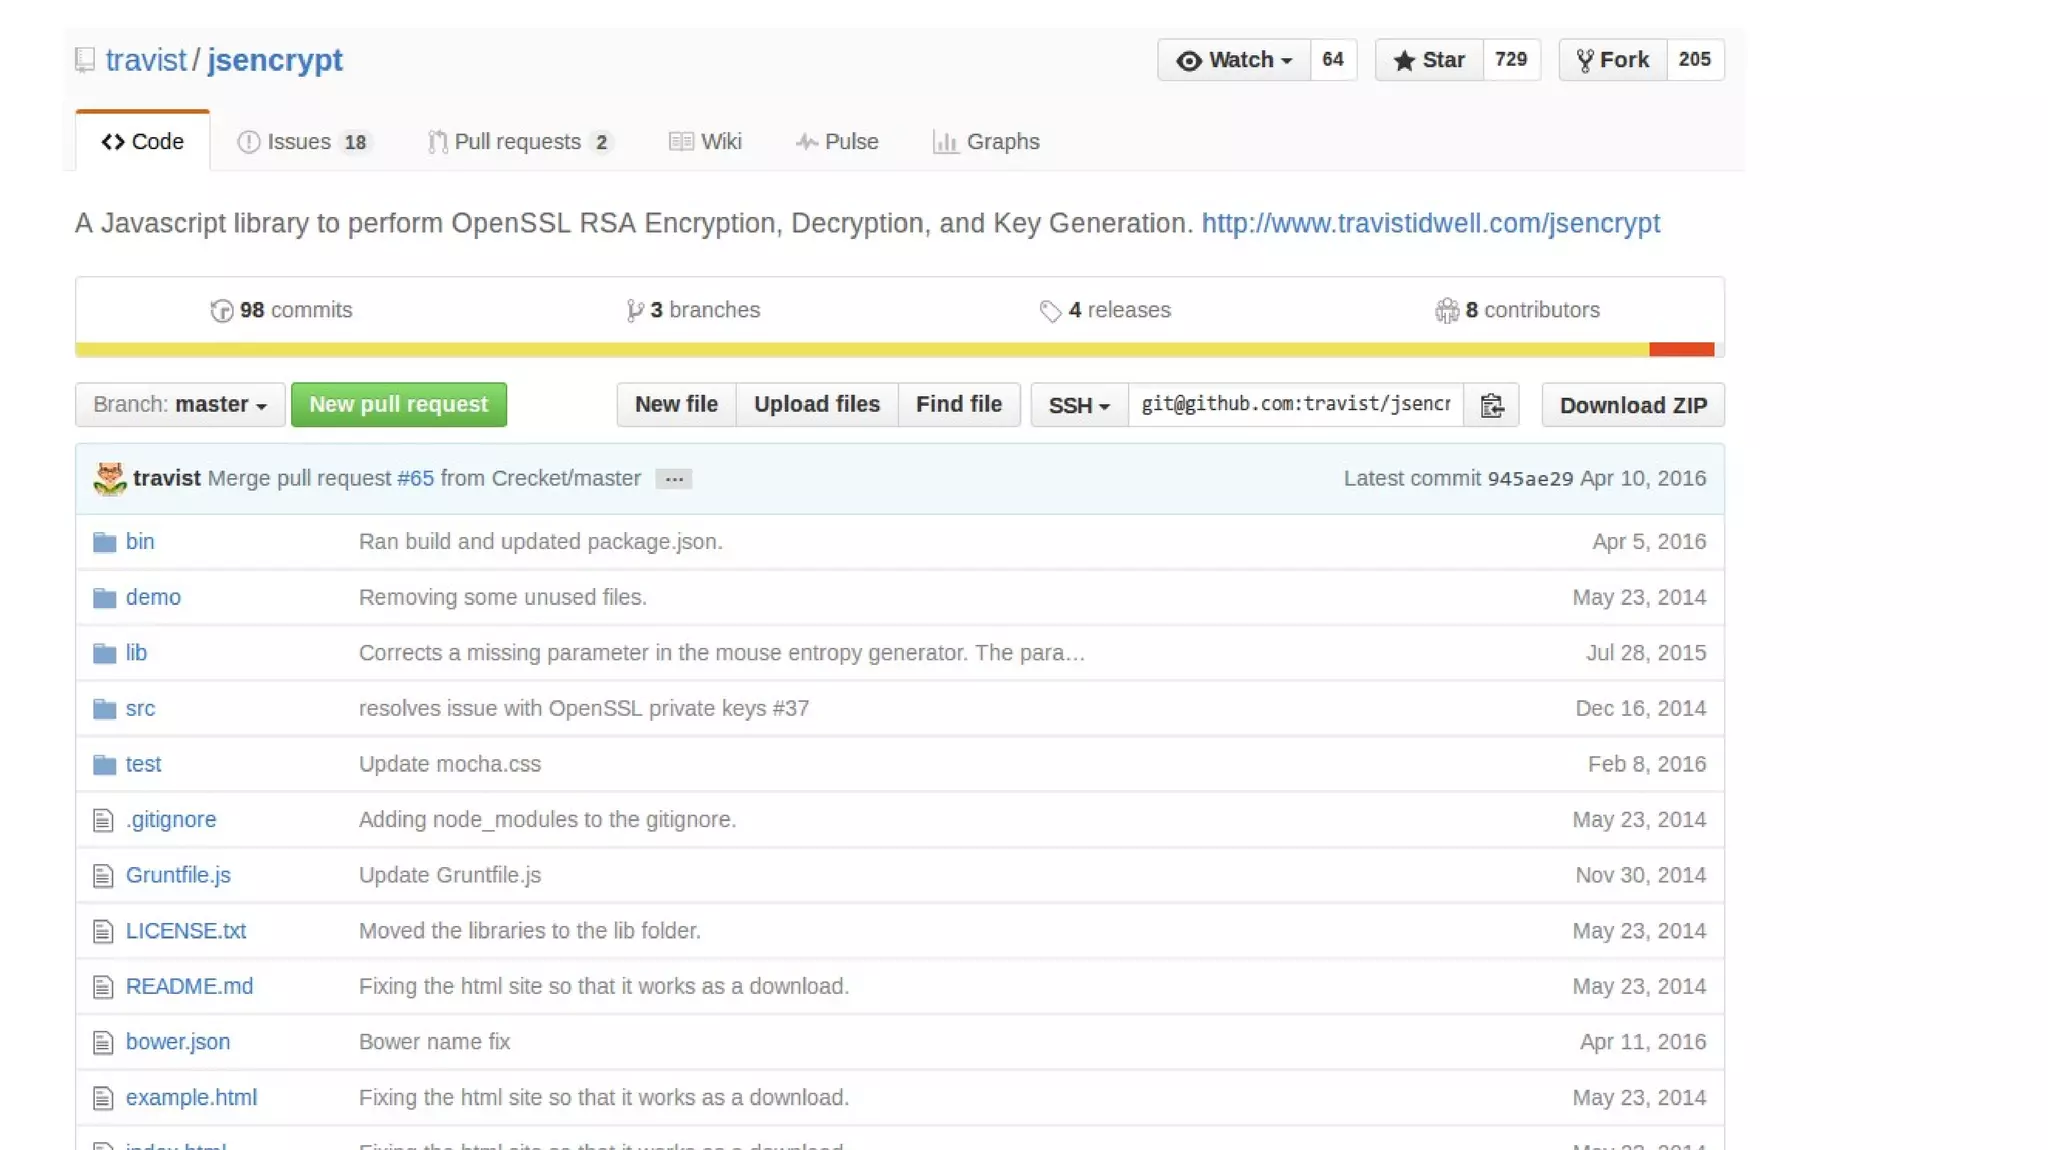This screenshot has width=2048, height=1150.
Task: Open the Pull requests tab
Action: 518,142
